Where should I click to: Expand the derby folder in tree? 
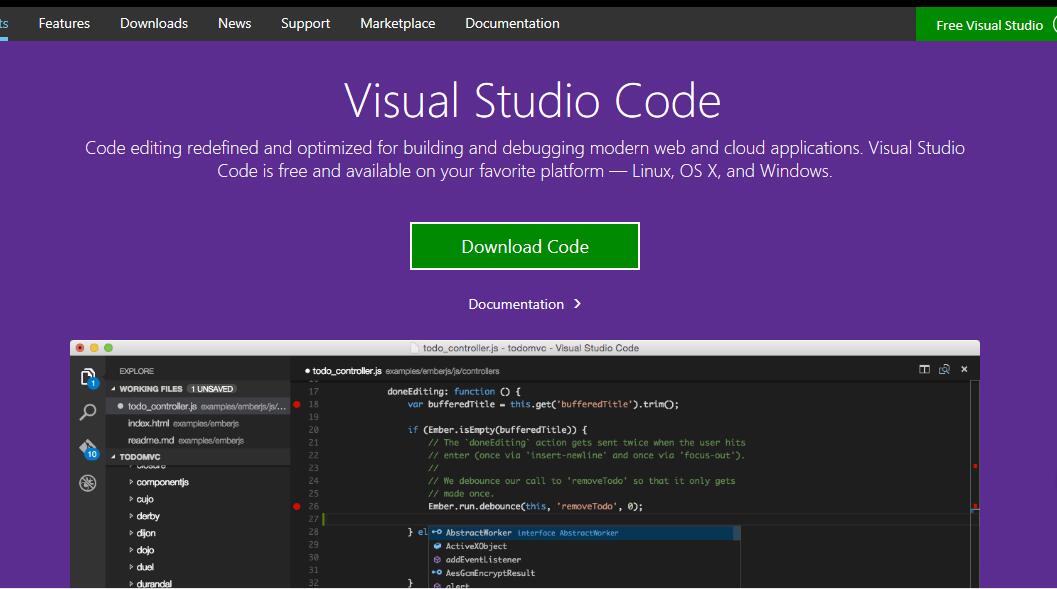click(x=131, y=516)
